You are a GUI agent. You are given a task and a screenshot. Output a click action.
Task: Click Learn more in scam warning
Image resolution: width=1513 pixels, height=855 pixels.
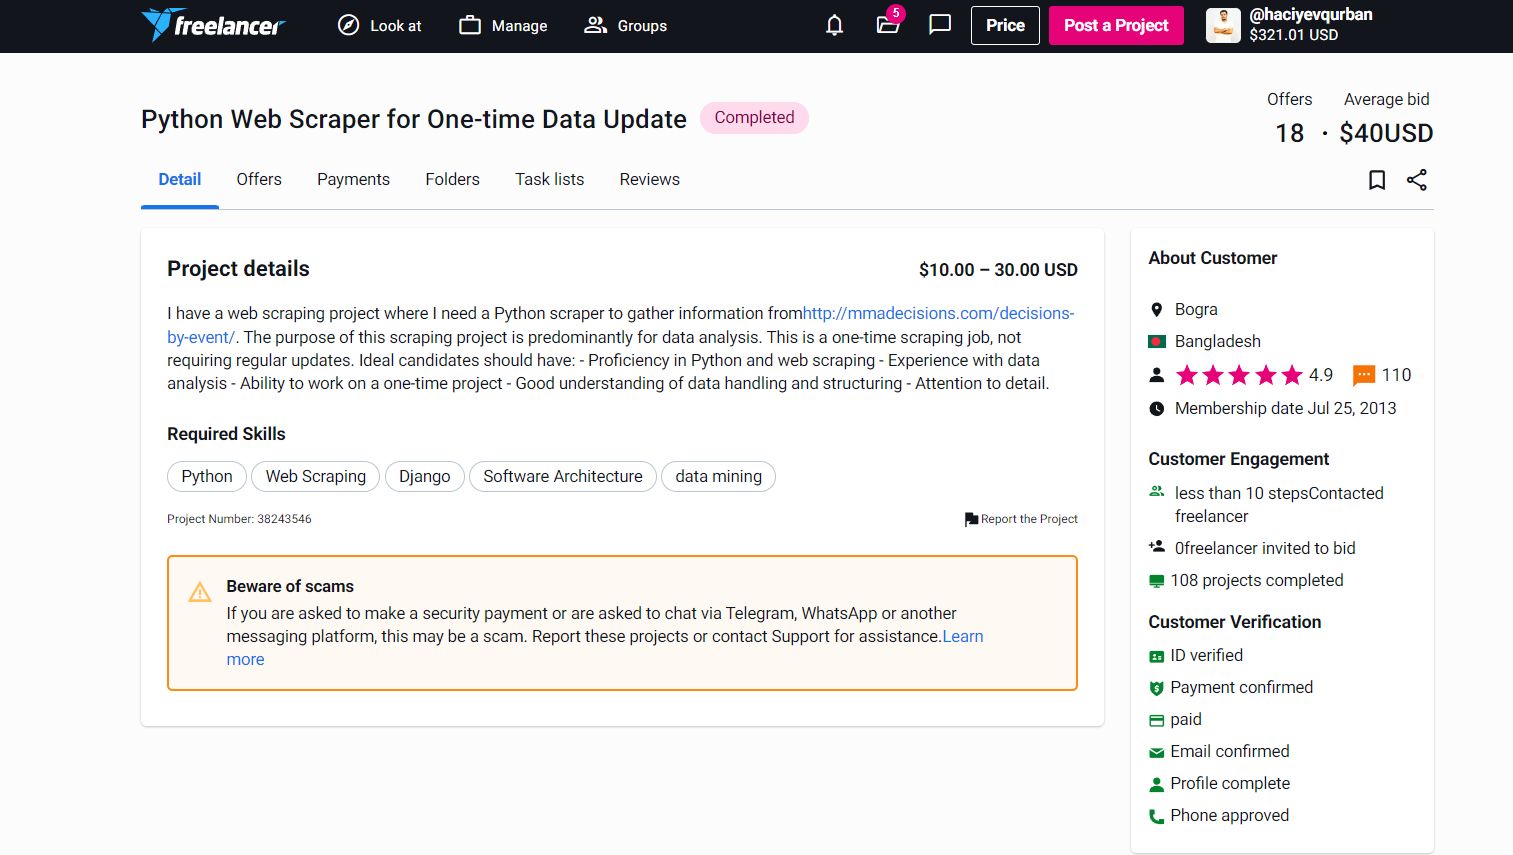click(962, 636)
